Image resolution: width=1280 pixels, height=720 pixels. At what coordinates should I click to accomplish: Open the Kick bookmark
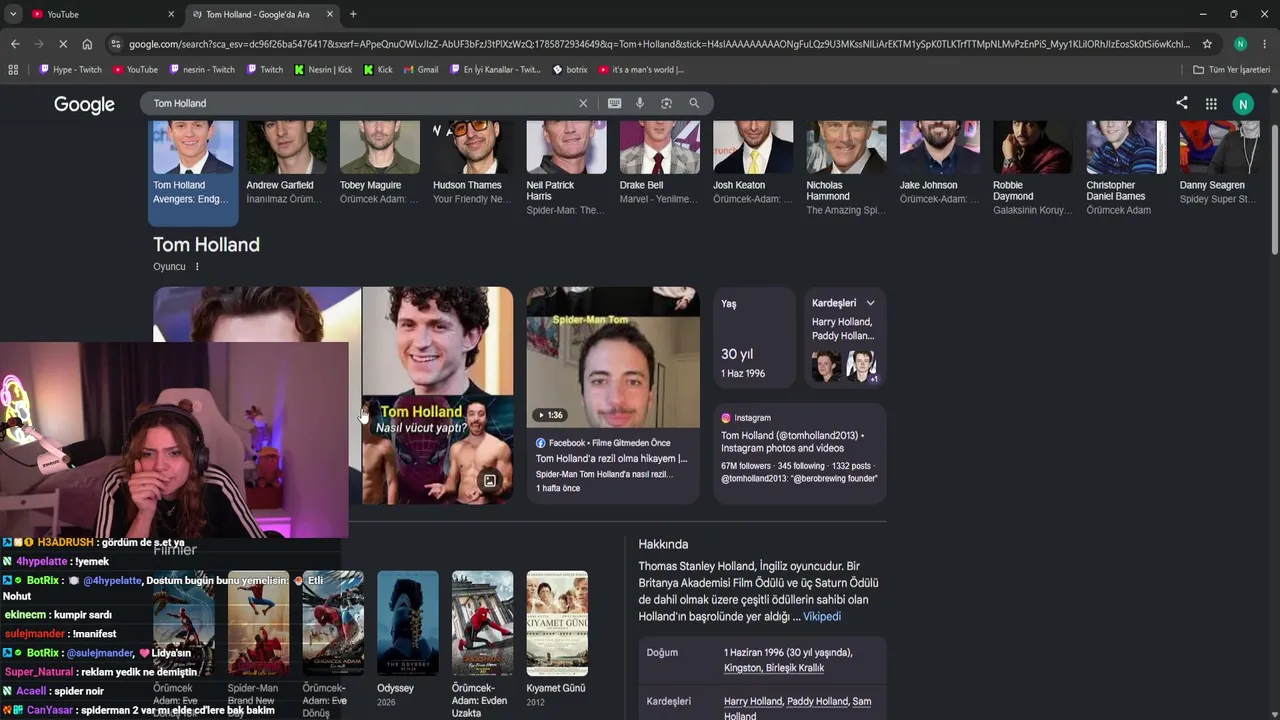(x=378, y=70)
